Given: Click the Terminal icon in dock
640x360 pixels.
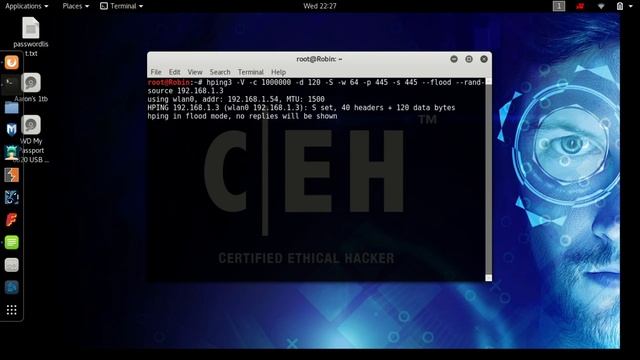Looking at the screenshot, I should [11, 84].
